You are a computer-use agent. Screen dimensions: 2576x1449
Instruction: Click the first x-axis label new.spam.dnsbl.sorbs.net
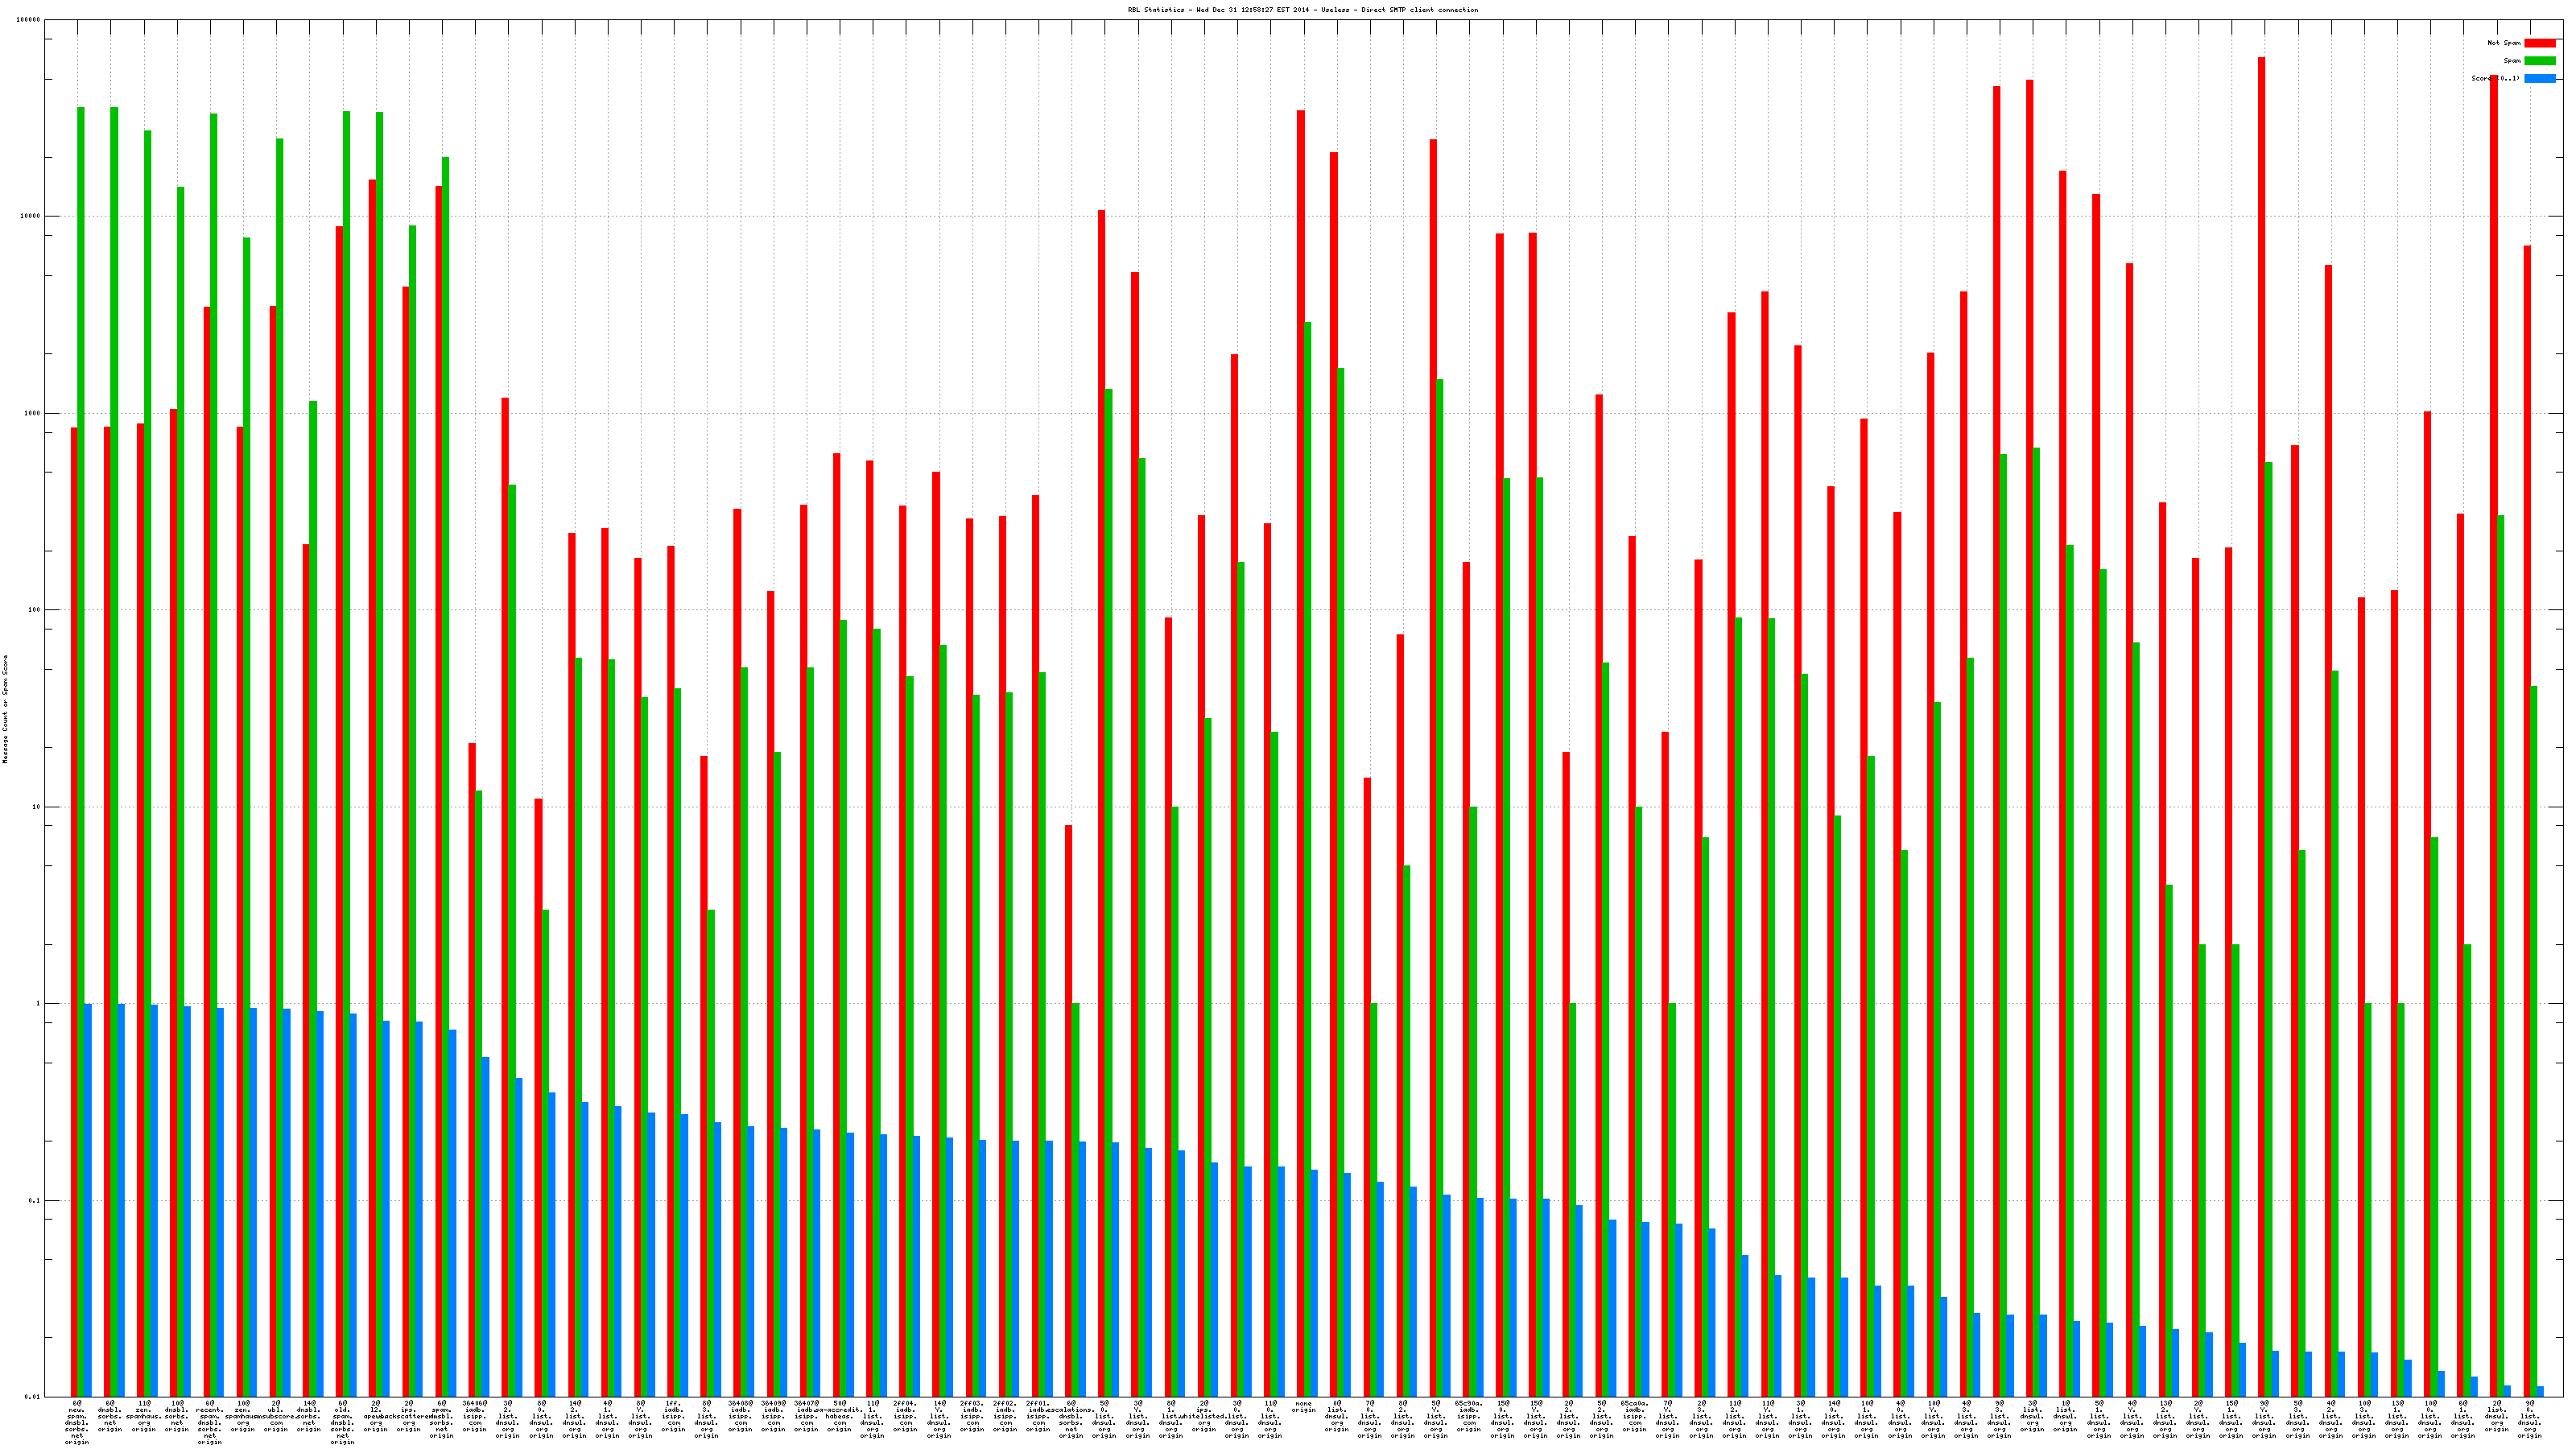tap(77, 1422)
